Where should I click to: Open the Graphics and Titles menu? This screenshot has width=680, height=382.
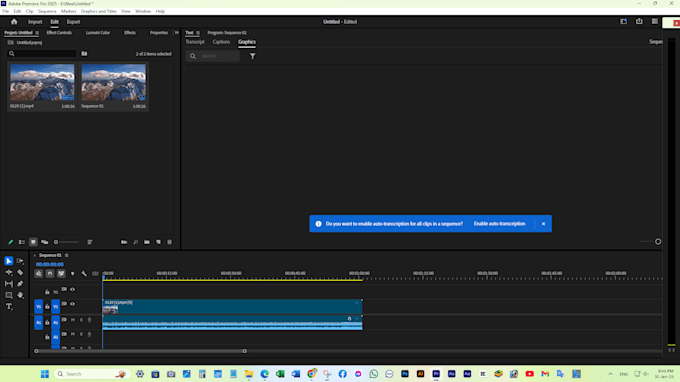point(98,11)
